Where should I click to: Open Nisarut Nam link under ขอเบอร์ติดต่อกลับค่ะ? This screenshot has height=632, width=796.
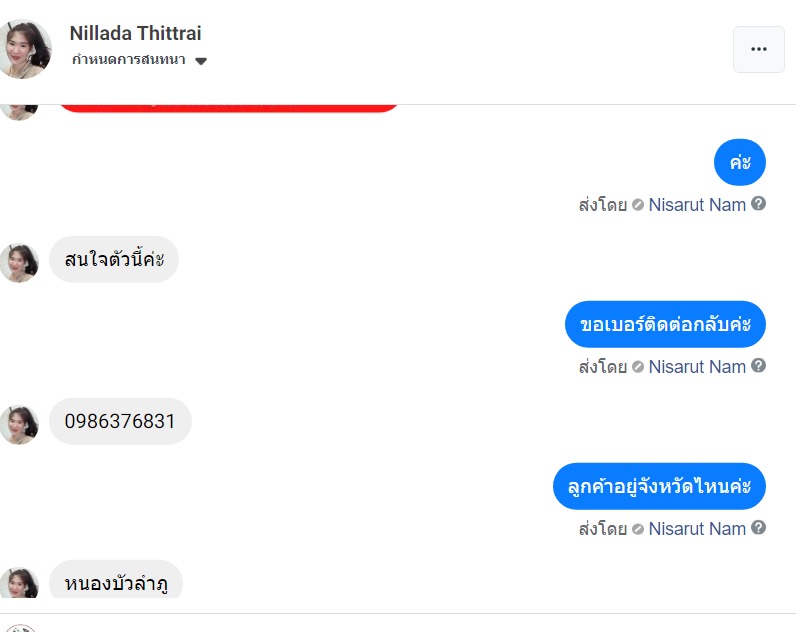tap(697, 367)
